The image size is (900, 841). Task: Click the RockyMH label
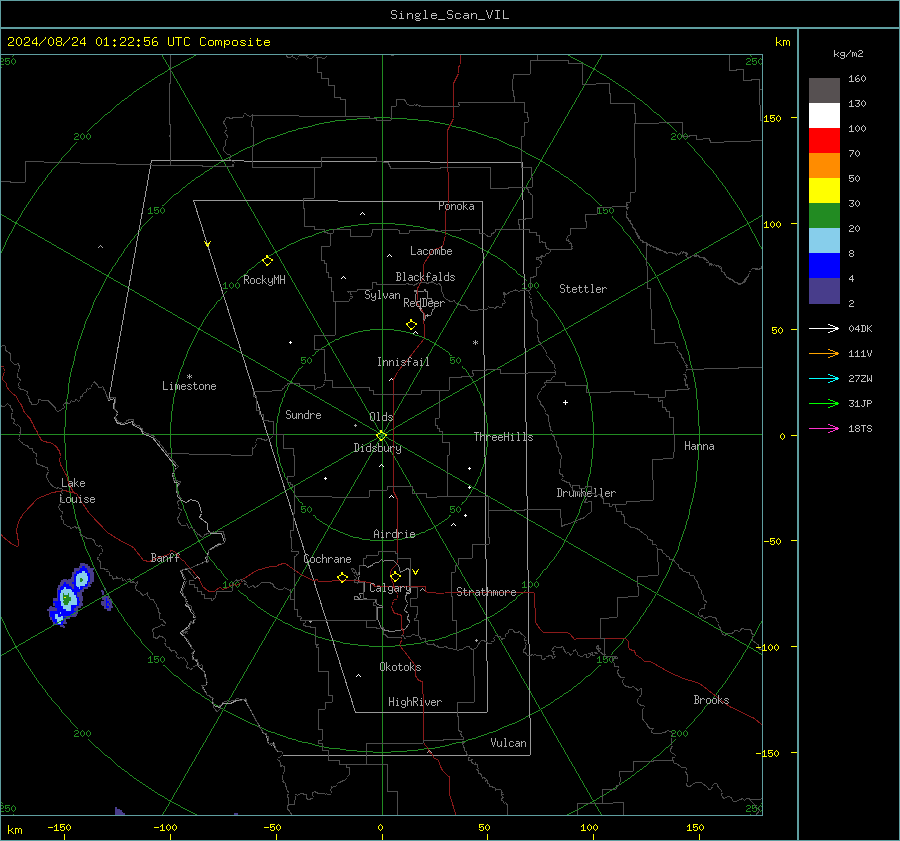coord(264,280)
